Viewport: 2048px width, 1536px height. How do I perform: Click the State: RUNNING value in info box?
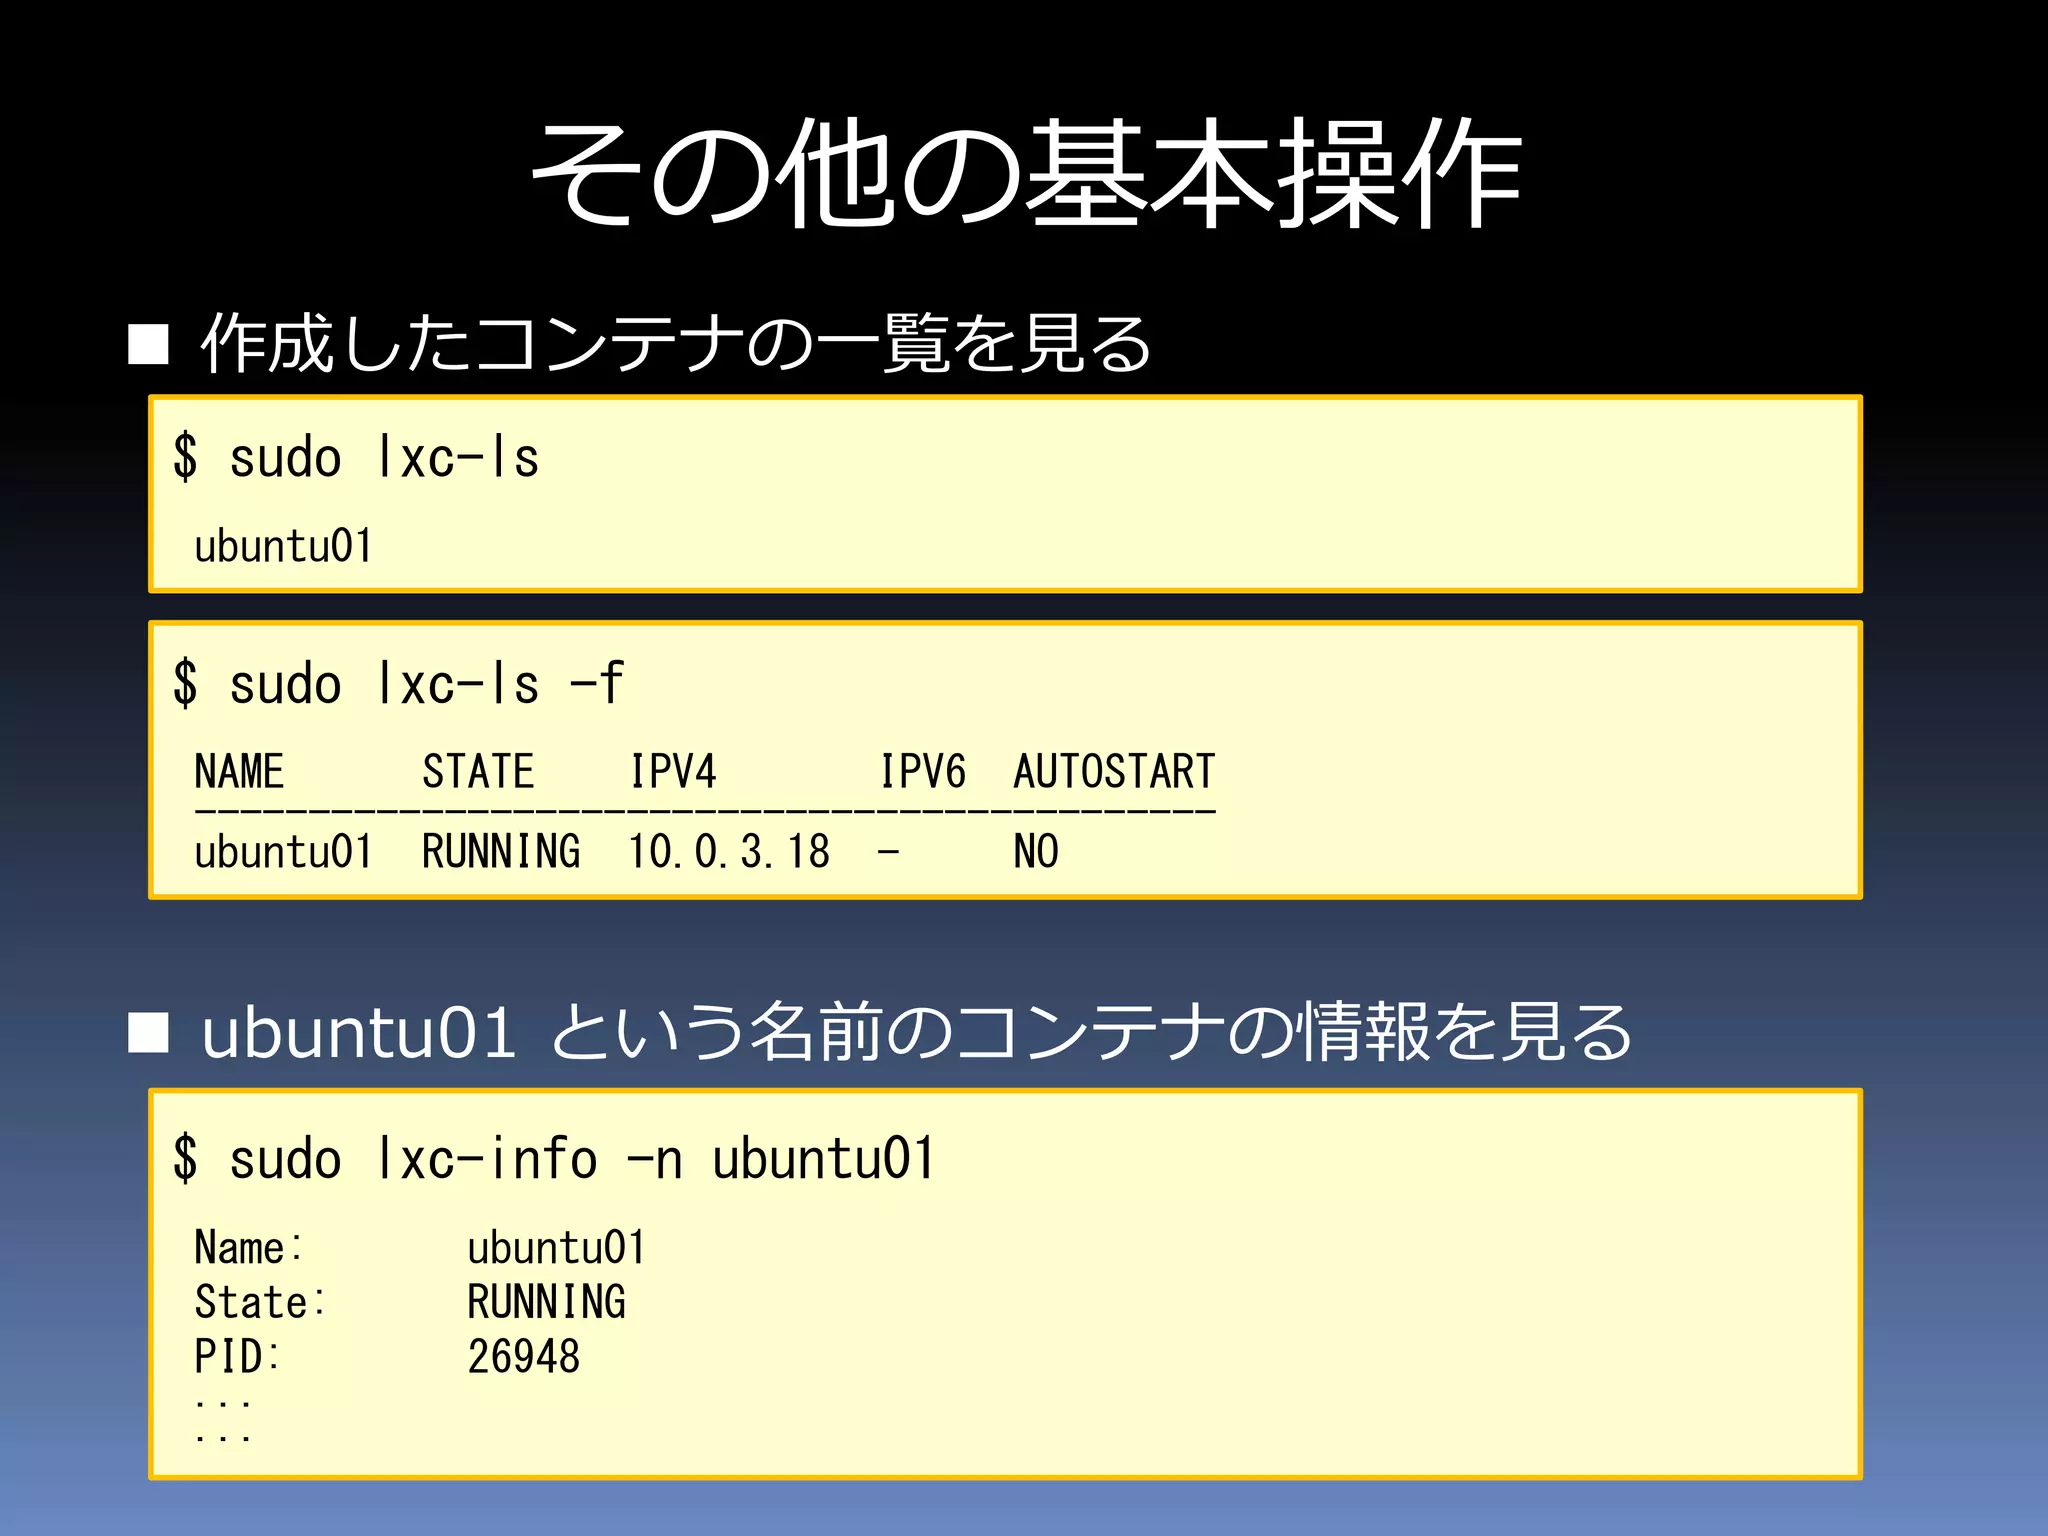(546, 1303)
